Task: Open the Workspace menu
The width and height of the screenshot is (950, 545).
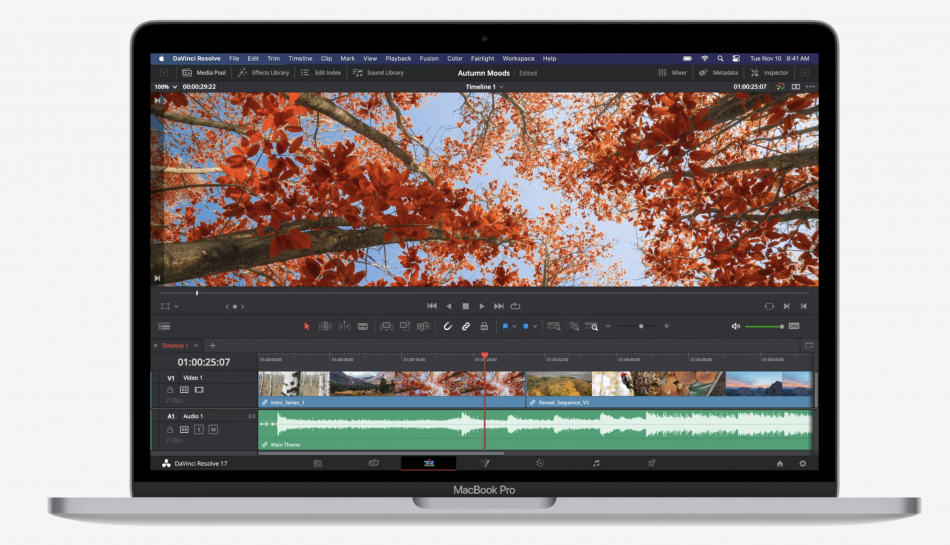Action: point(519,59)
